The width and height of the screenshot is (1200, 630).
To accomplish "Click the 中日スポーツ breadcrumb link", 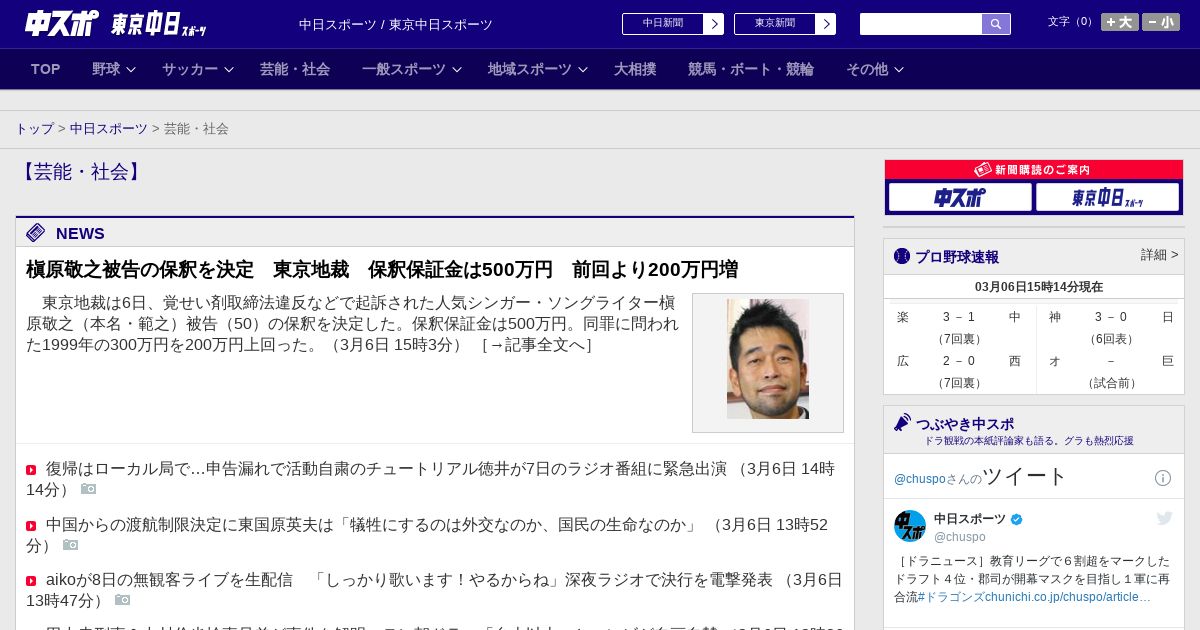I will click(109, 129).
